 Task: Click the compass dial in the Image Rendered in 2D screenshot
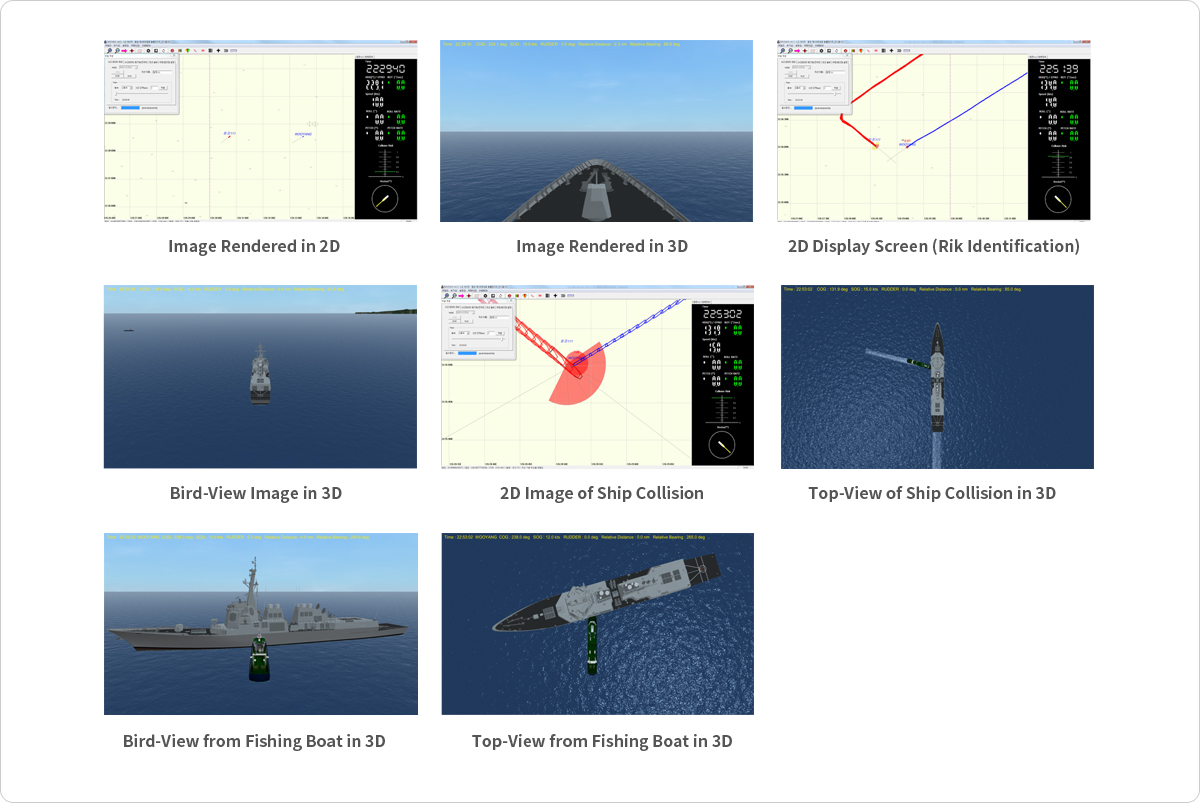pyautogui.click(x=384, y=199)
